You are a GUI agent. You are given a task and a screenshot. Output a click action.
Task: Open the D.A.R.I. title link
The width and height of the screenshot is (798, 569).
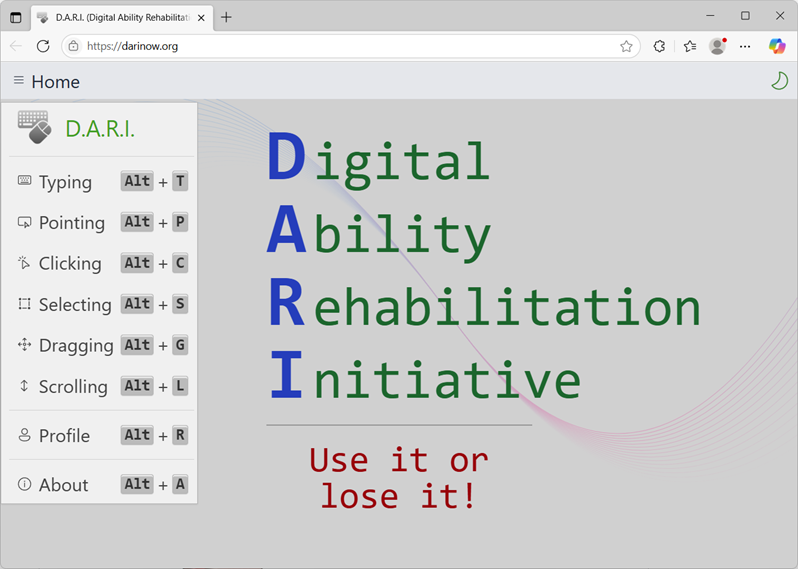pos(100,129)
